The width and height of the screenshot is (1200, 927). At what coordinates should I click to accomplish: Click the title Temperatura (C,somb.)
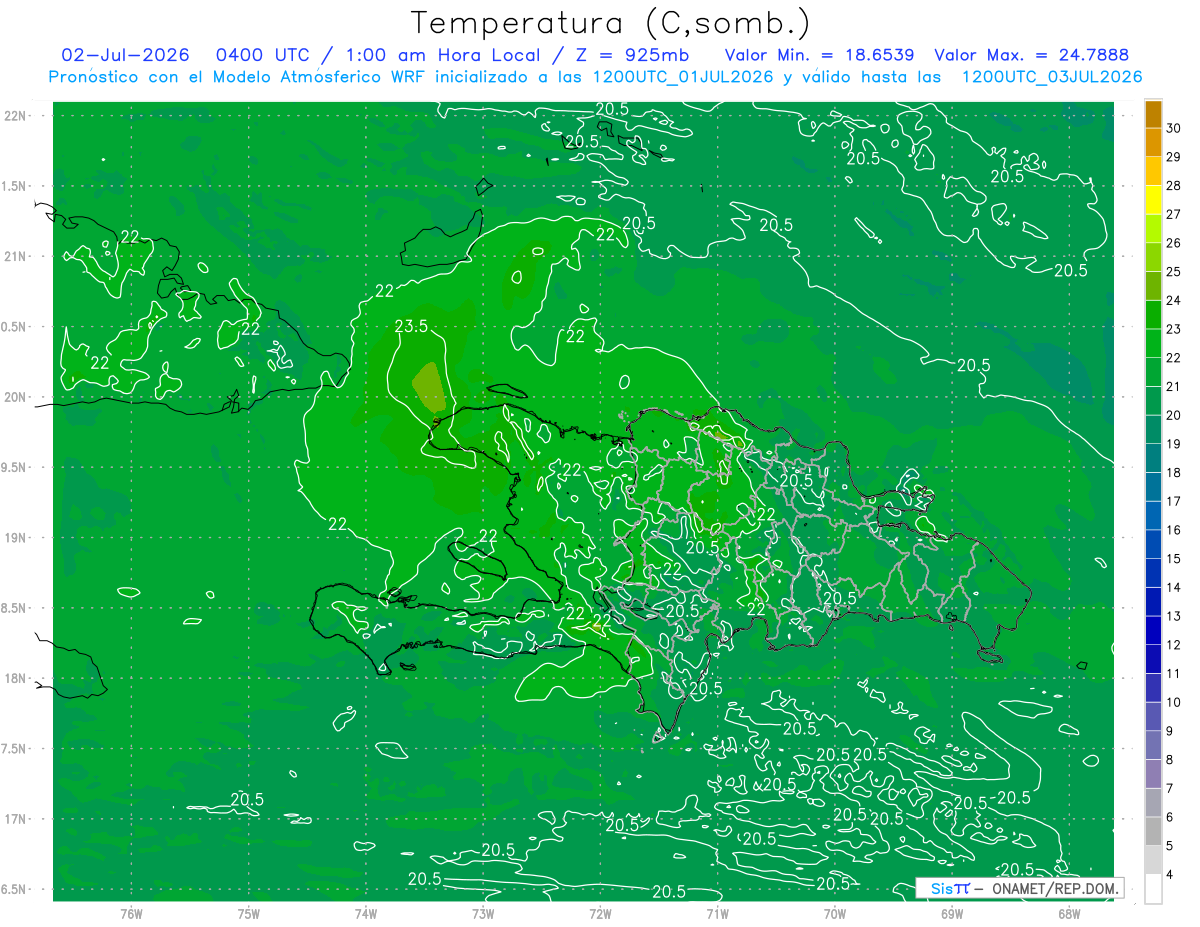(x=611, y=24)
